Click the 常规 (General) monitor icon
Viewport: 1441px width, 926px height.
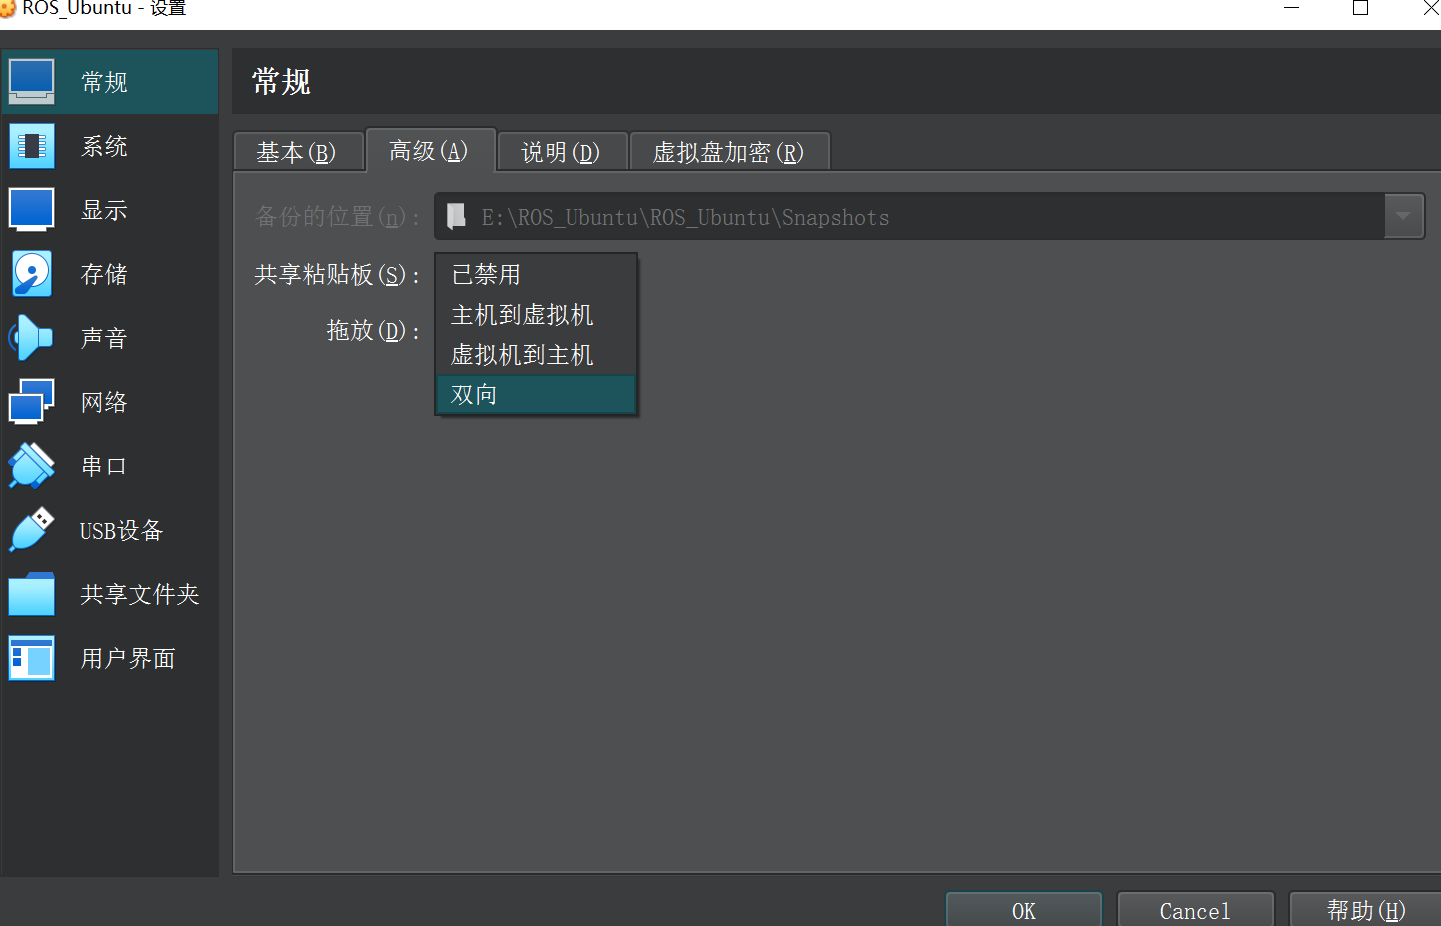coord(32,81)
